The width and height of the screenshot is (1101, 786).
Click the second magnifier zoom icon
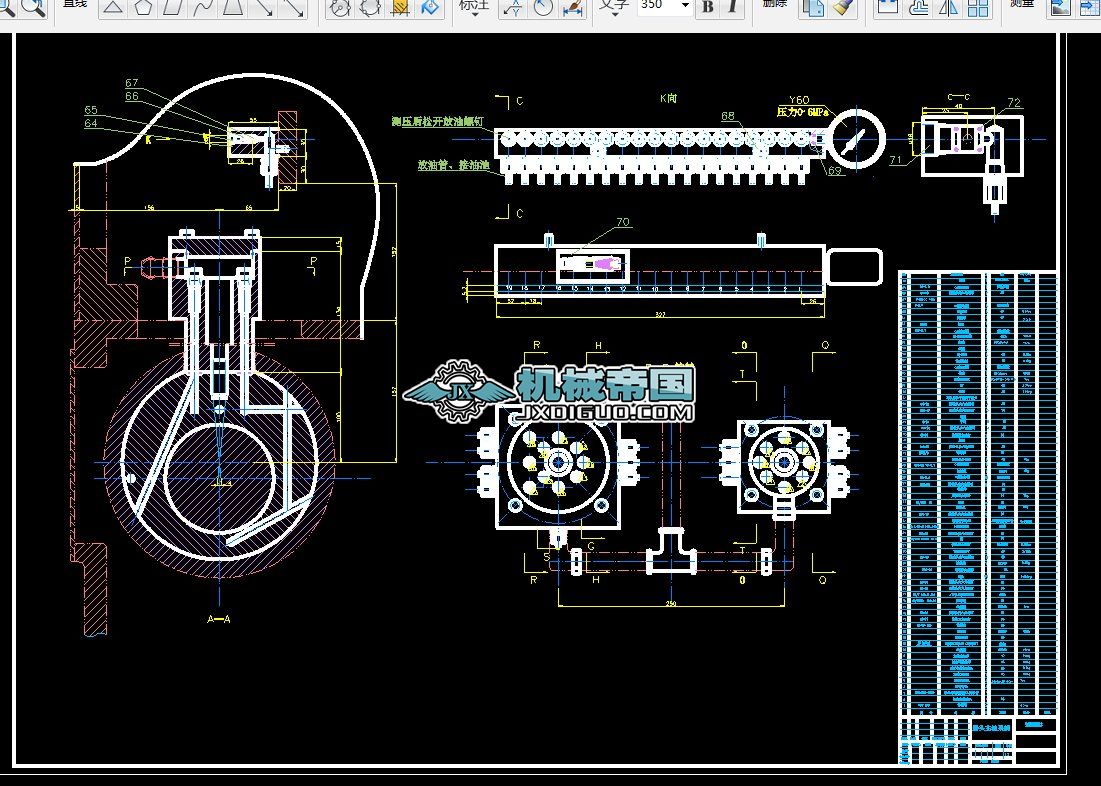click(x=32, y=7)
